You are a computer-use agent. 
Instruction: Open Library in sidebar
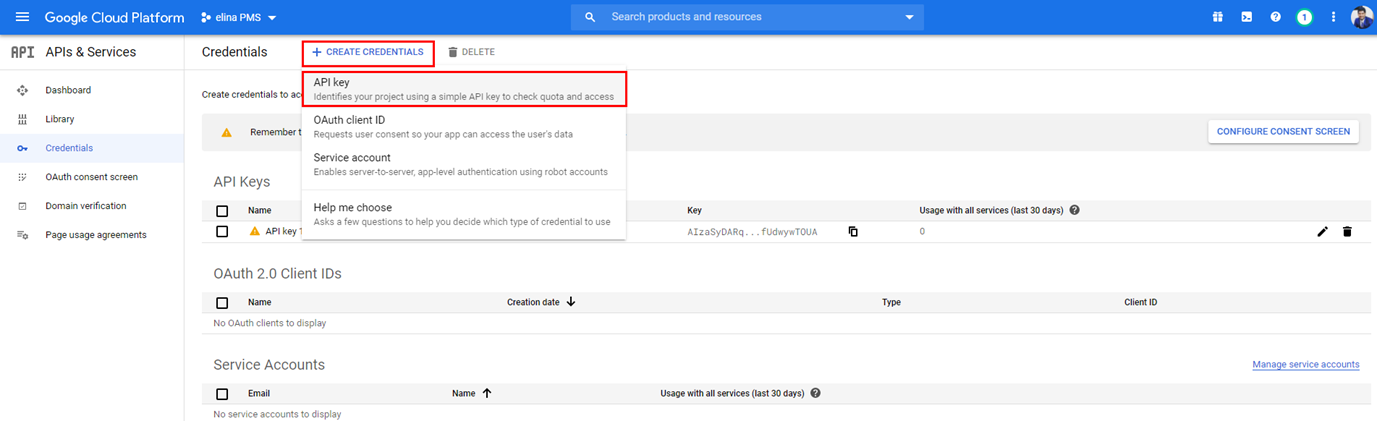[x=92, y=119]
